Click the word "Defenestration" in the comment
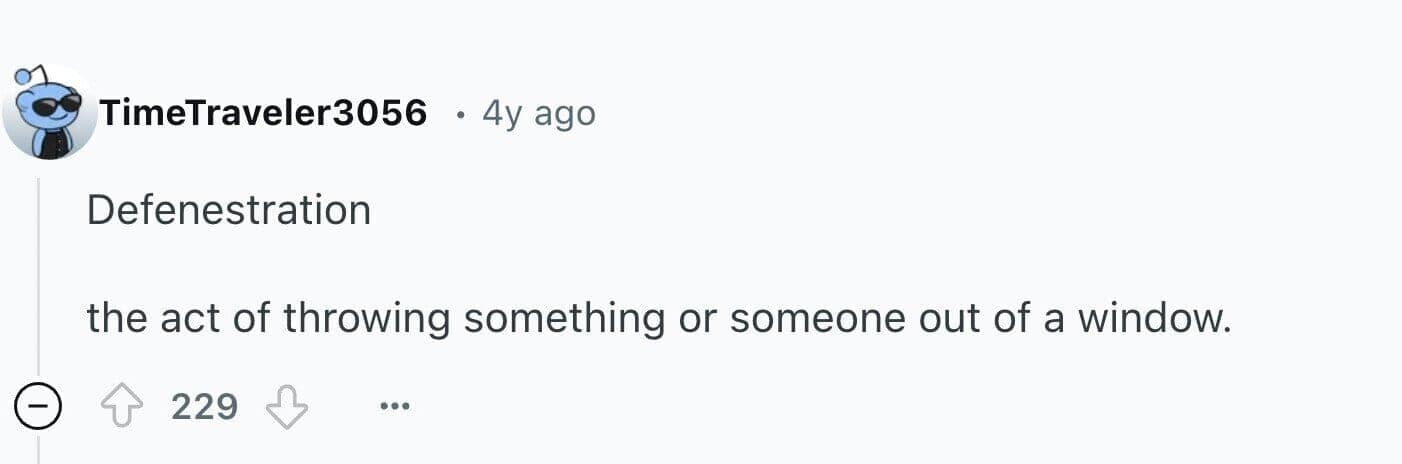1402x464 pixels. coord(228,210)
